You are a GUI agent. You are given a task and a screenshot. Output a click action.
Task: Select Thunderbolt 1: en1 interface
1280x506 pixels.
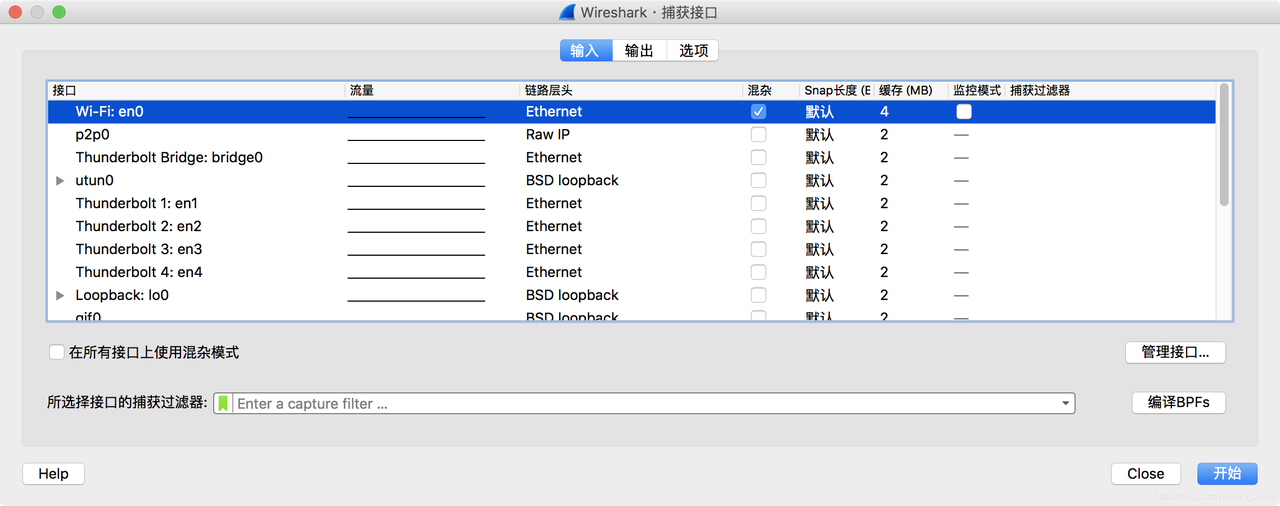(137, 204)
